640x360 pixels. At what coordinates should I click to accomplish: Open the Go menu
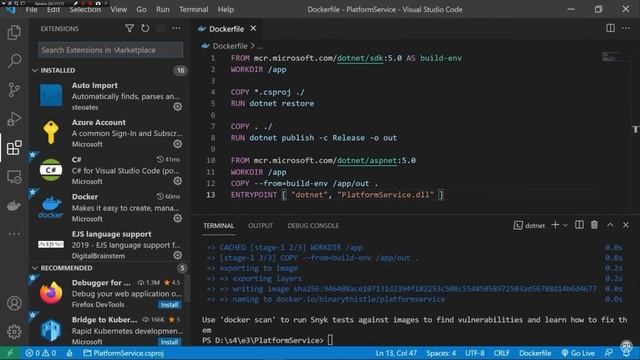coord(141,9)
